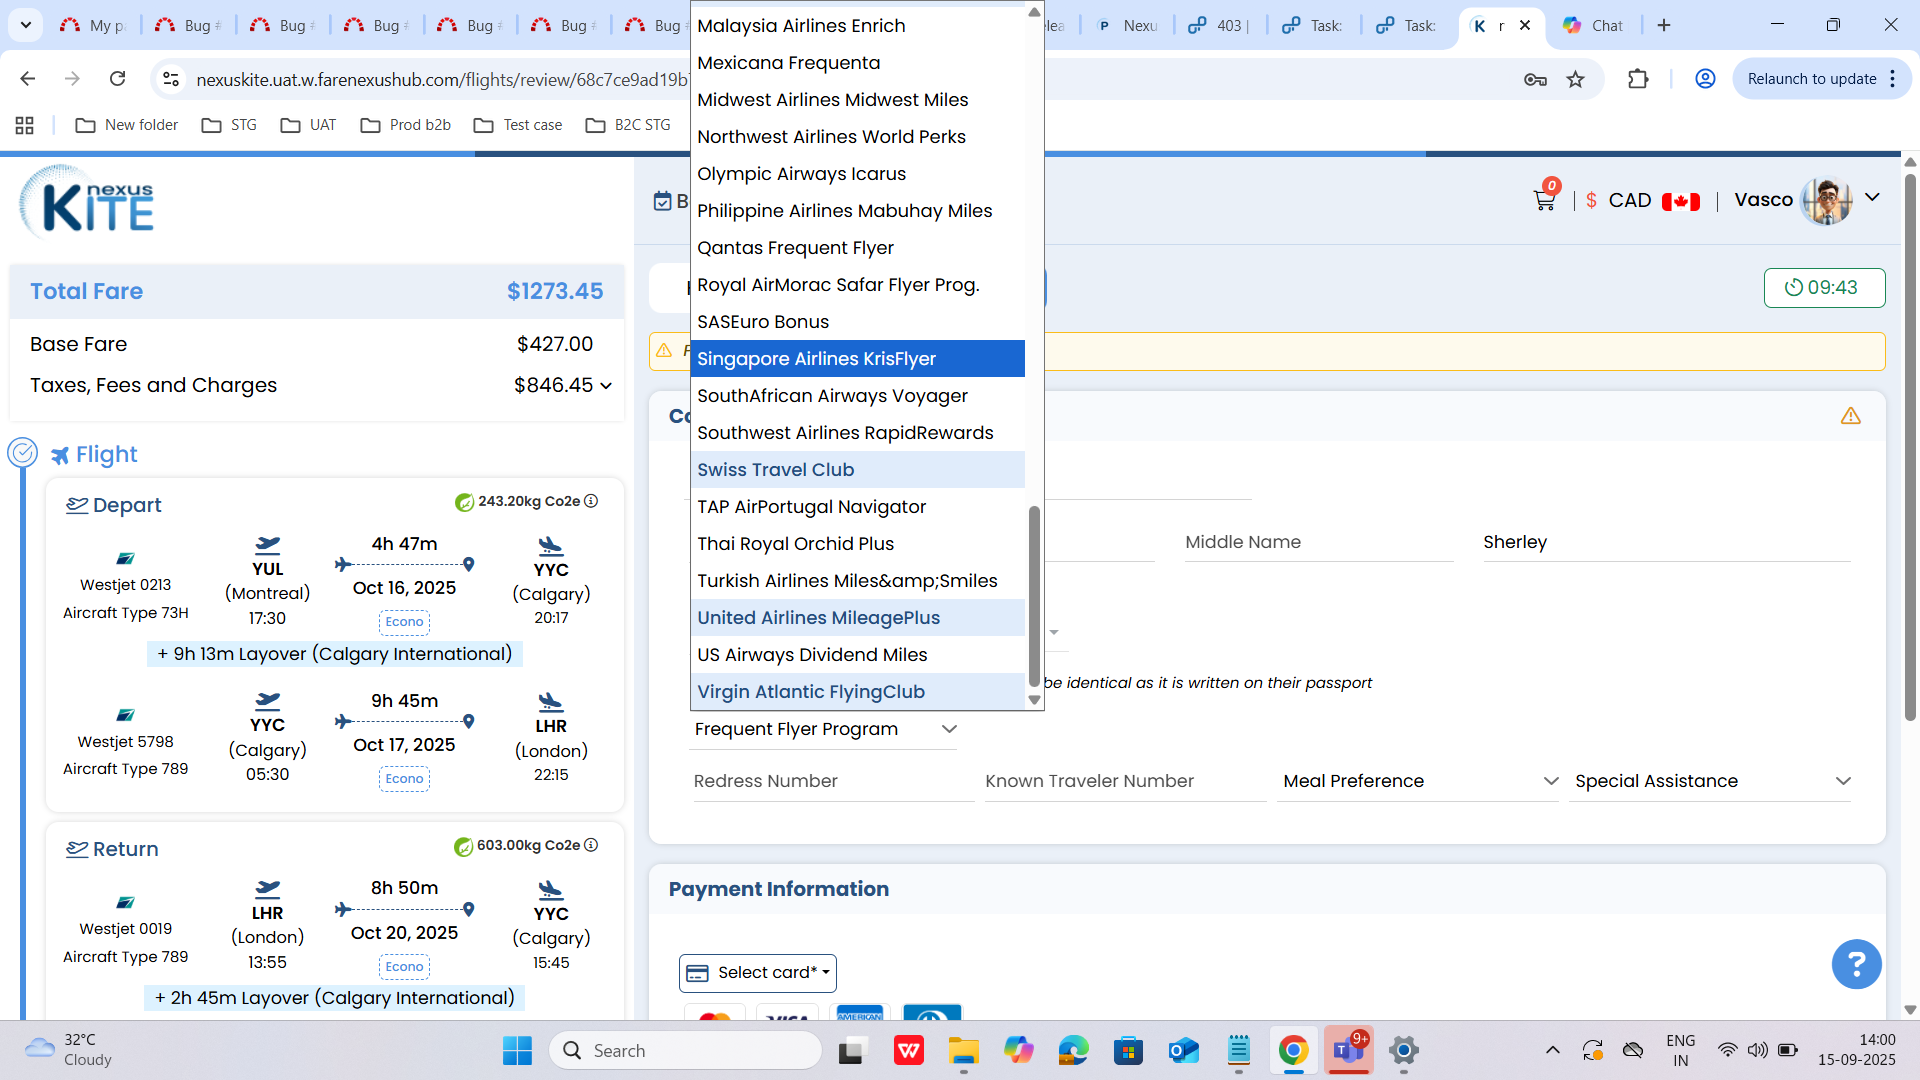
Task: Bookmark this page with the star icon
Action: coord(1576,79)
